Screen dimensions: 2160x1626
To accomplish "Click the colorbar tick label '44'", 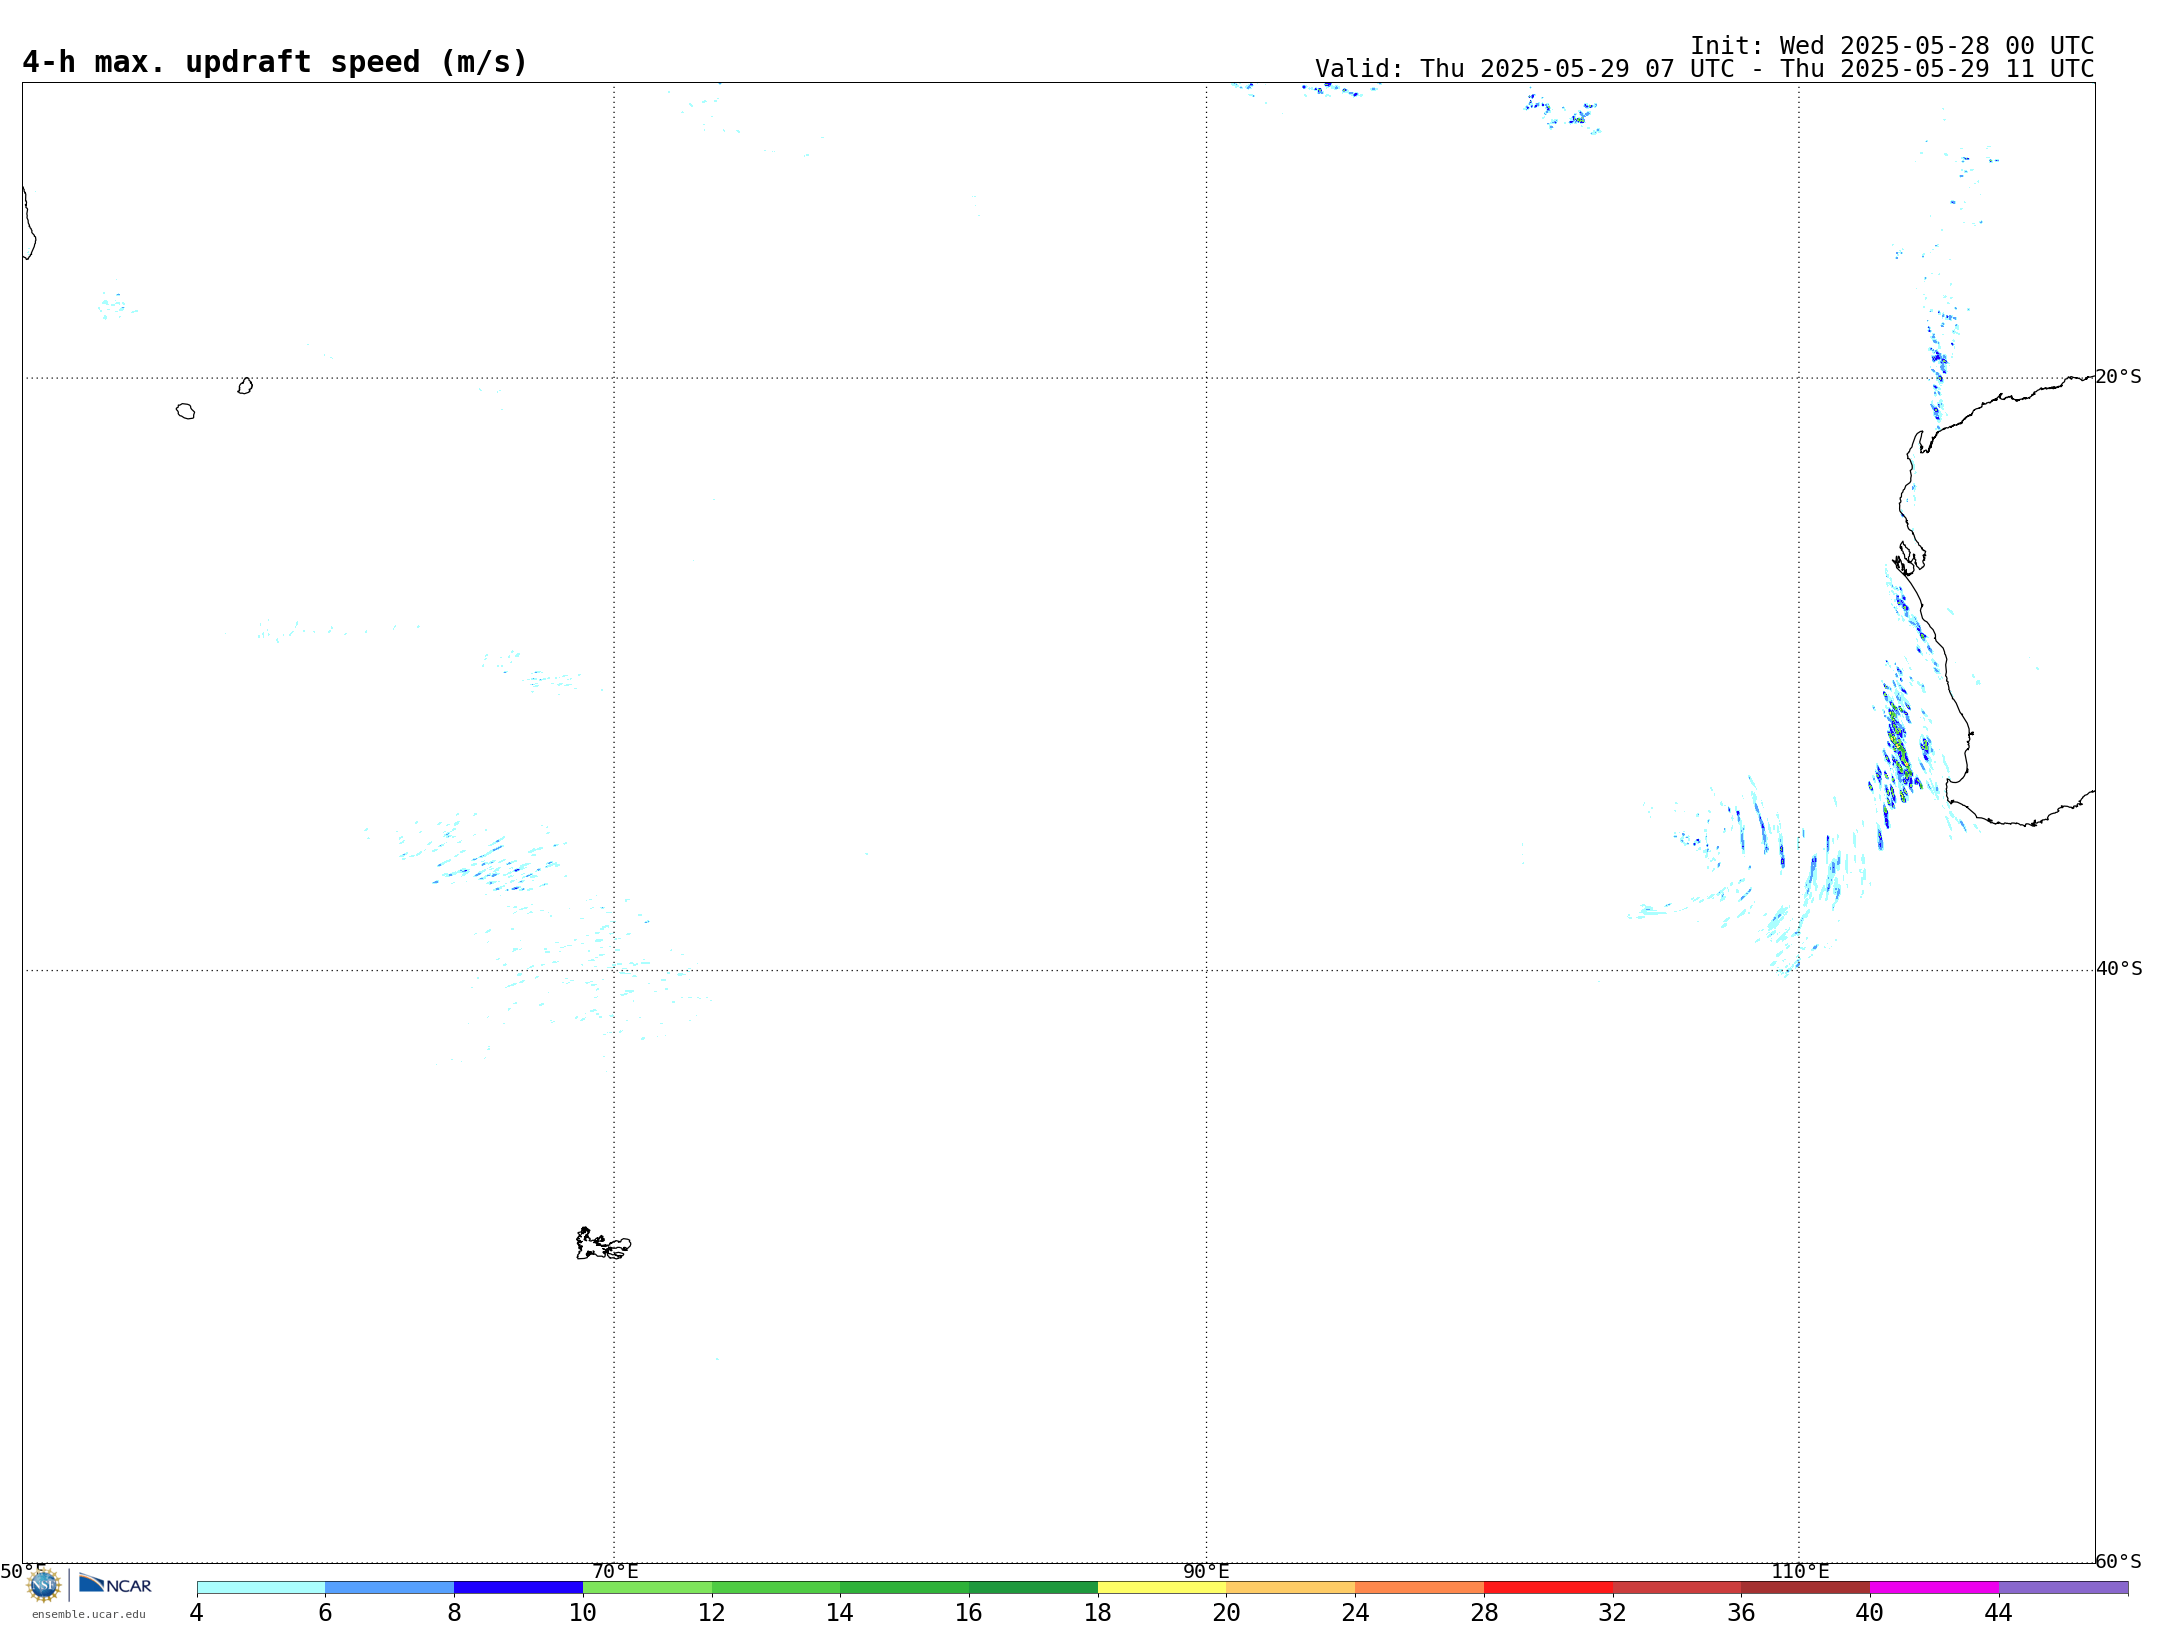I will (1999, 1613).
